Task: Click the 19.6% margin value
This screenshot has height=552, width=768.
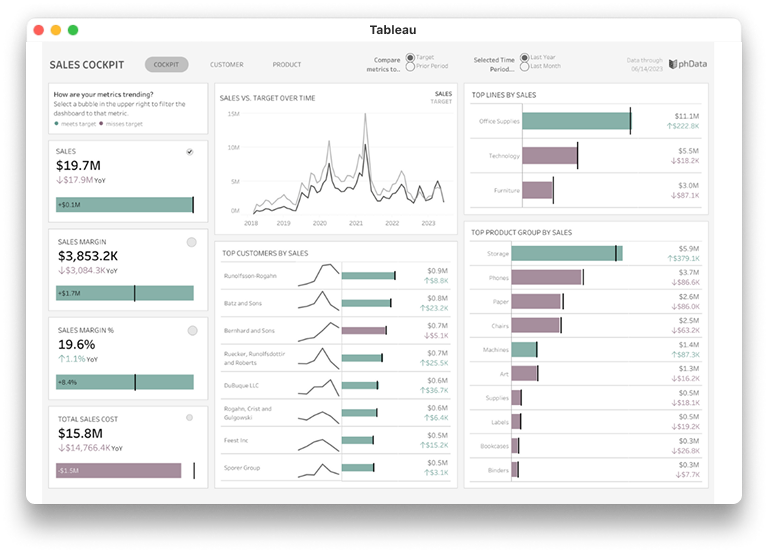Action: [77, 344]
